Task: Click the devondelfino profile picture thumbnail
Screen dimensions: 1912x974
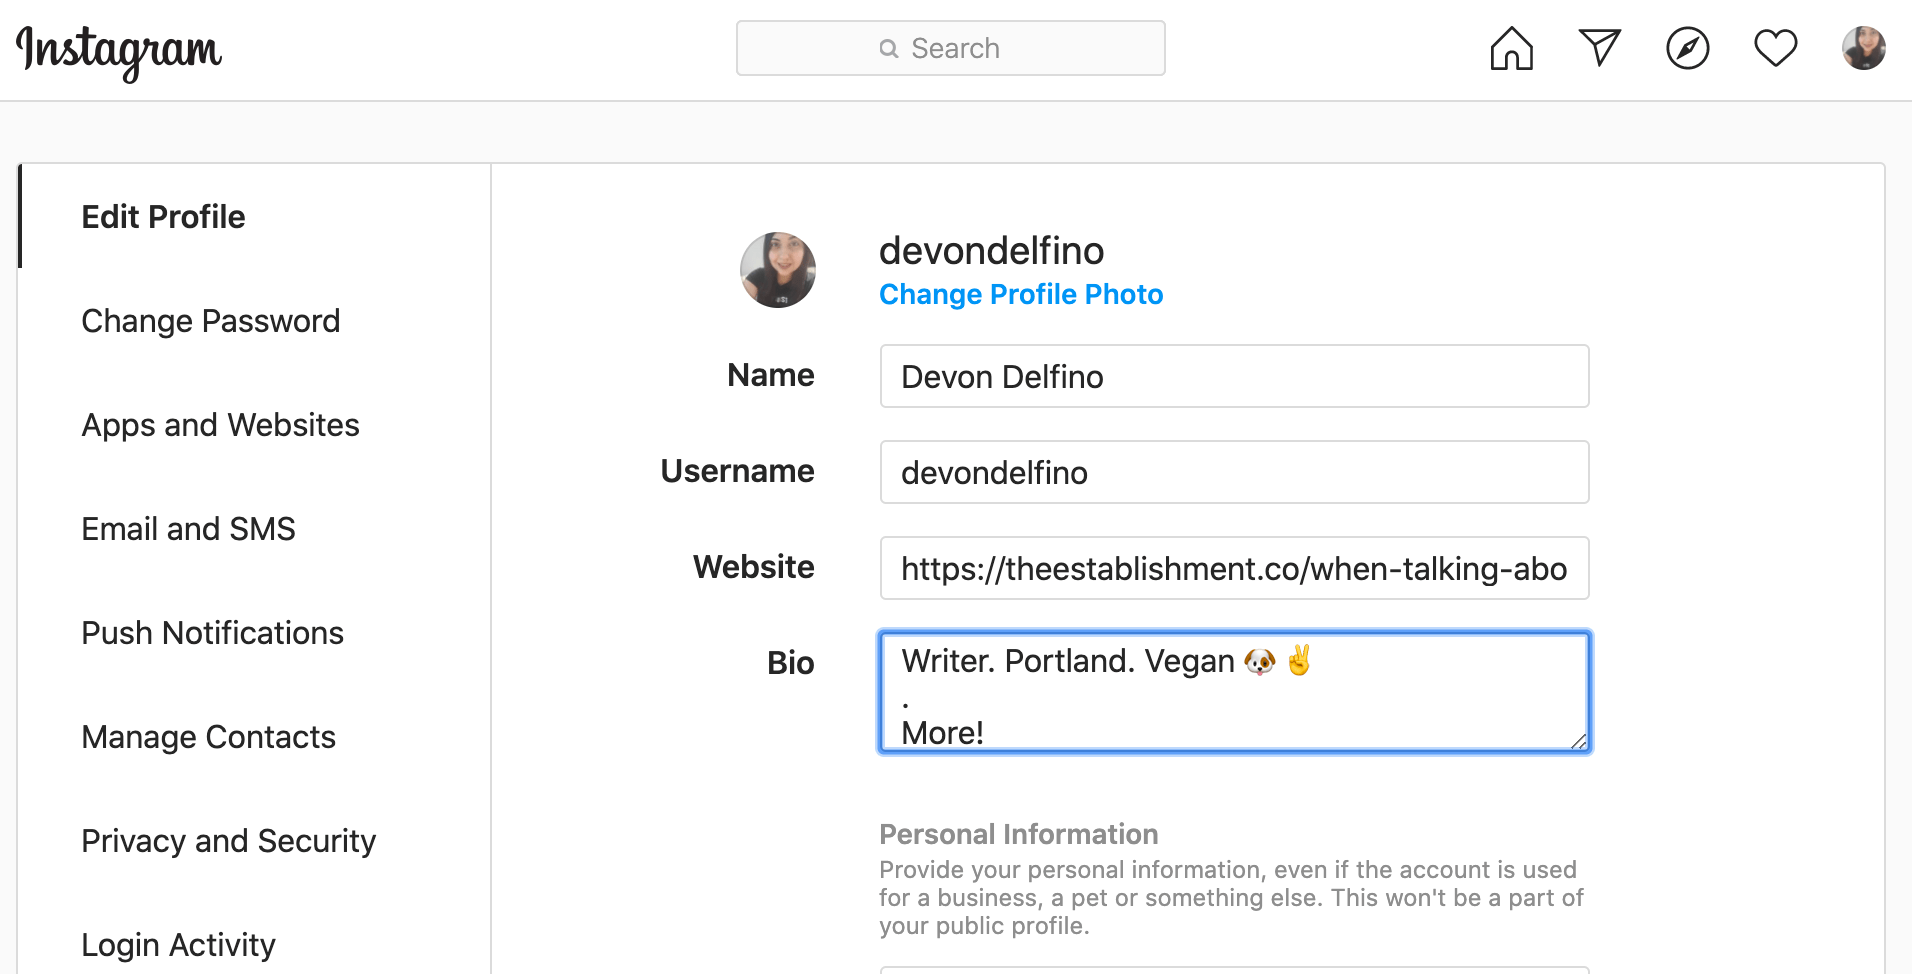Action: click(778, 270)
